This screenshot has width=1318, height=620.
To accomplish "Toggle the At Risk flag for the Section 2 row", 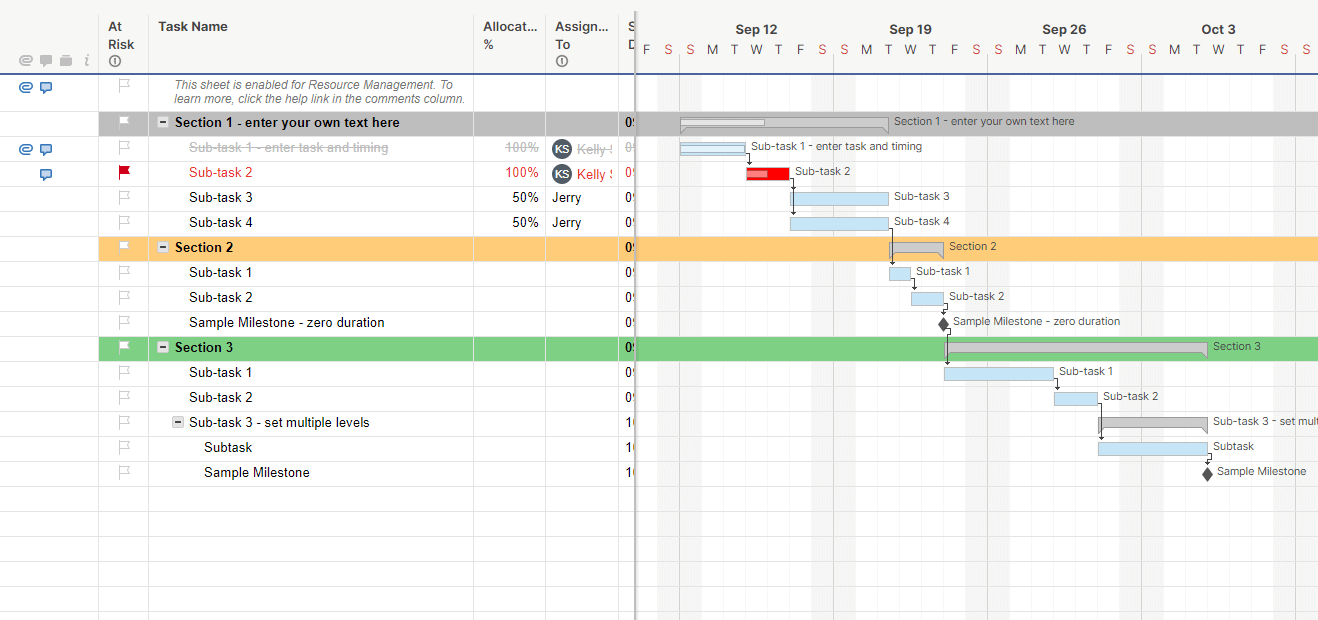I will click(124, 247).
